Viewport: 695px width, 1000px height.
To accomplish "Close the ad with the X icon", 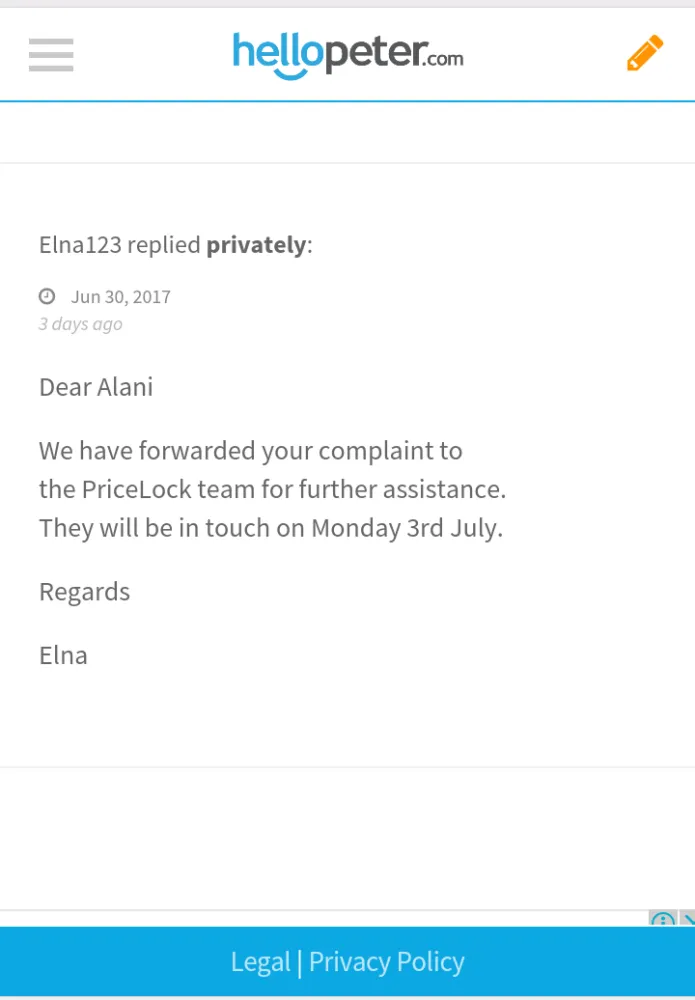I will pyautogui.click(x=688, y=919).
